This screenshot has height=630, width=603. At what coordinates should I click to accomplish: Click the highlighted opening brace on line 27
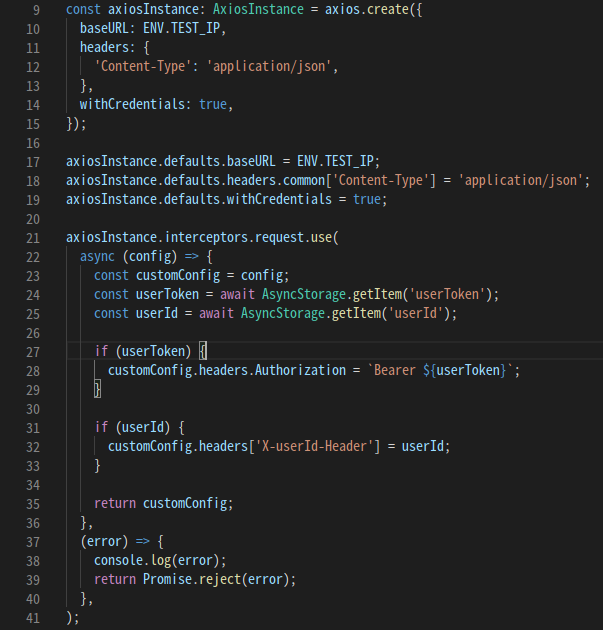(x=203, y=352)
